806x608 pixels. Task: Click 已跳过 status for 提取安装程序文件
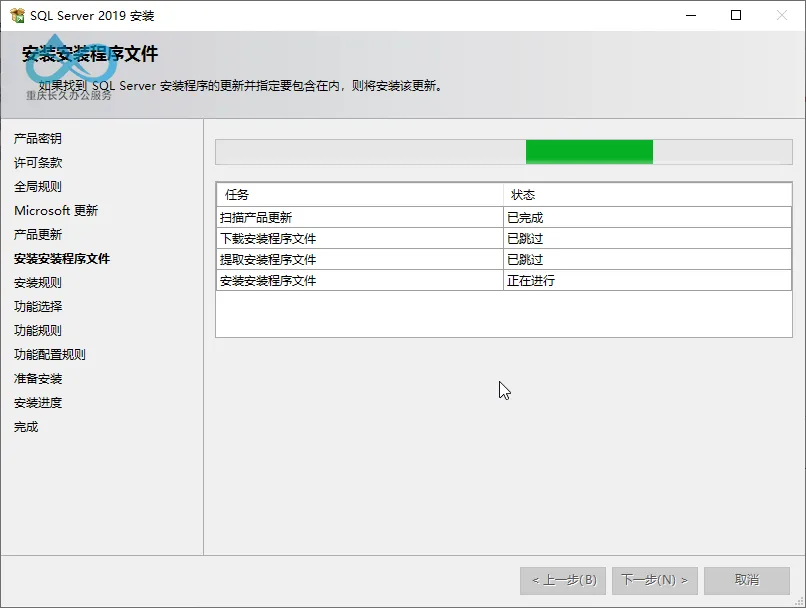pyautogui.click(x=648, y=260)
